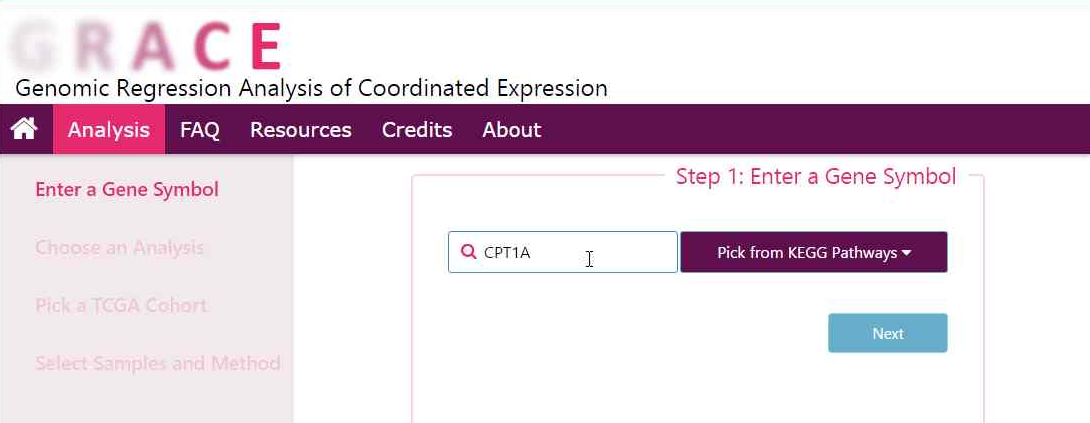
Task: Open the About section
Action: click(511, 130)
